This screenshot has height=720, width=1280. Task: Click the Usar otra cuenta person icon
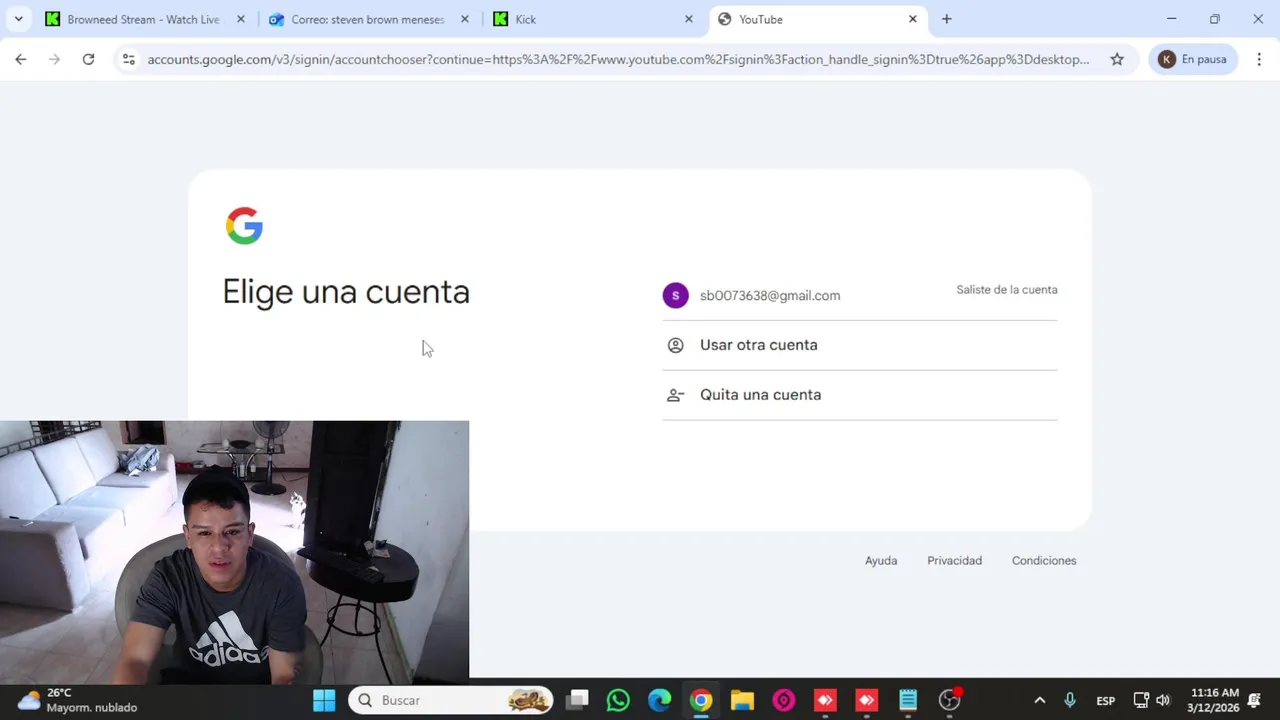675,345
